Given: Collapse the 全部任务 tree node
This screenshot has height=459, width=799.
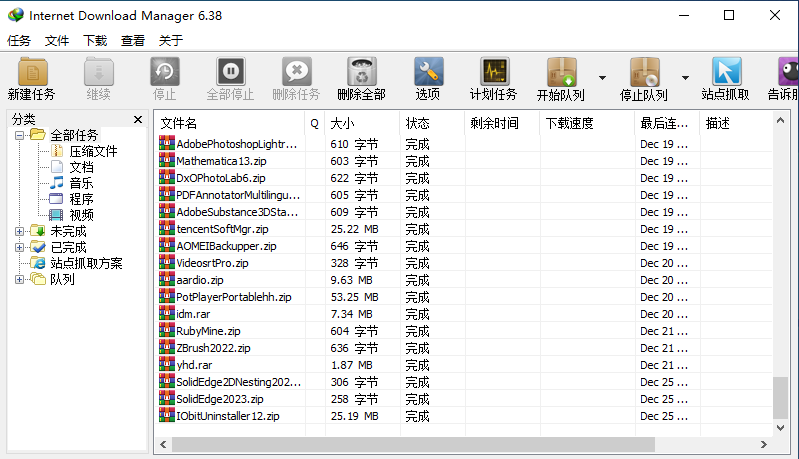Looking at the screenshot, I should (x=20, y=135).
